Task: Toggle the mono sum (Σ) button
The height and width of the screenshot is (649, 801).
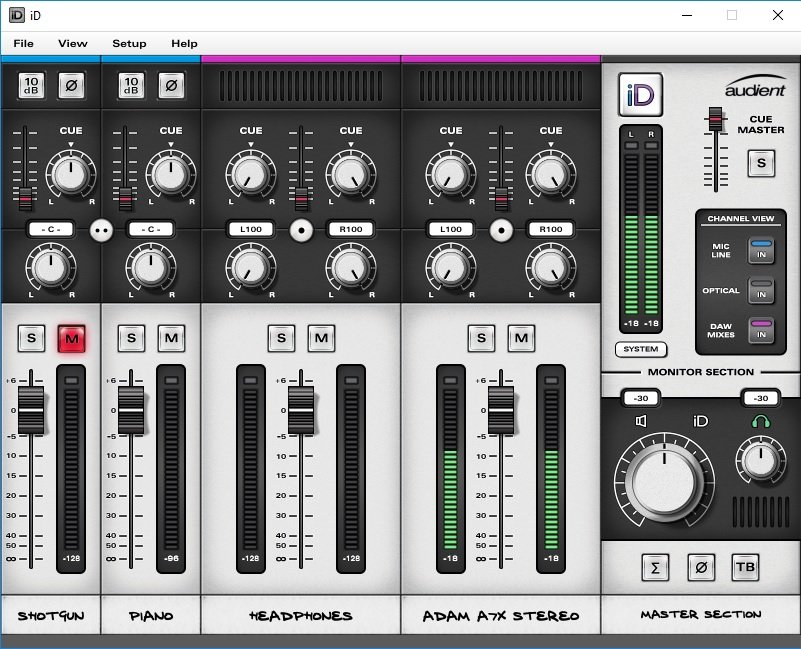Action: click(655, 567)
